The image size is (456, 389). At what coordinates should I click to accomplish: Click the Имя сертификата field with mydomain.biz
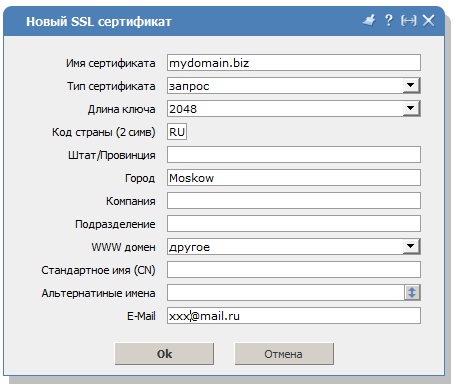(x=294, y=63)
